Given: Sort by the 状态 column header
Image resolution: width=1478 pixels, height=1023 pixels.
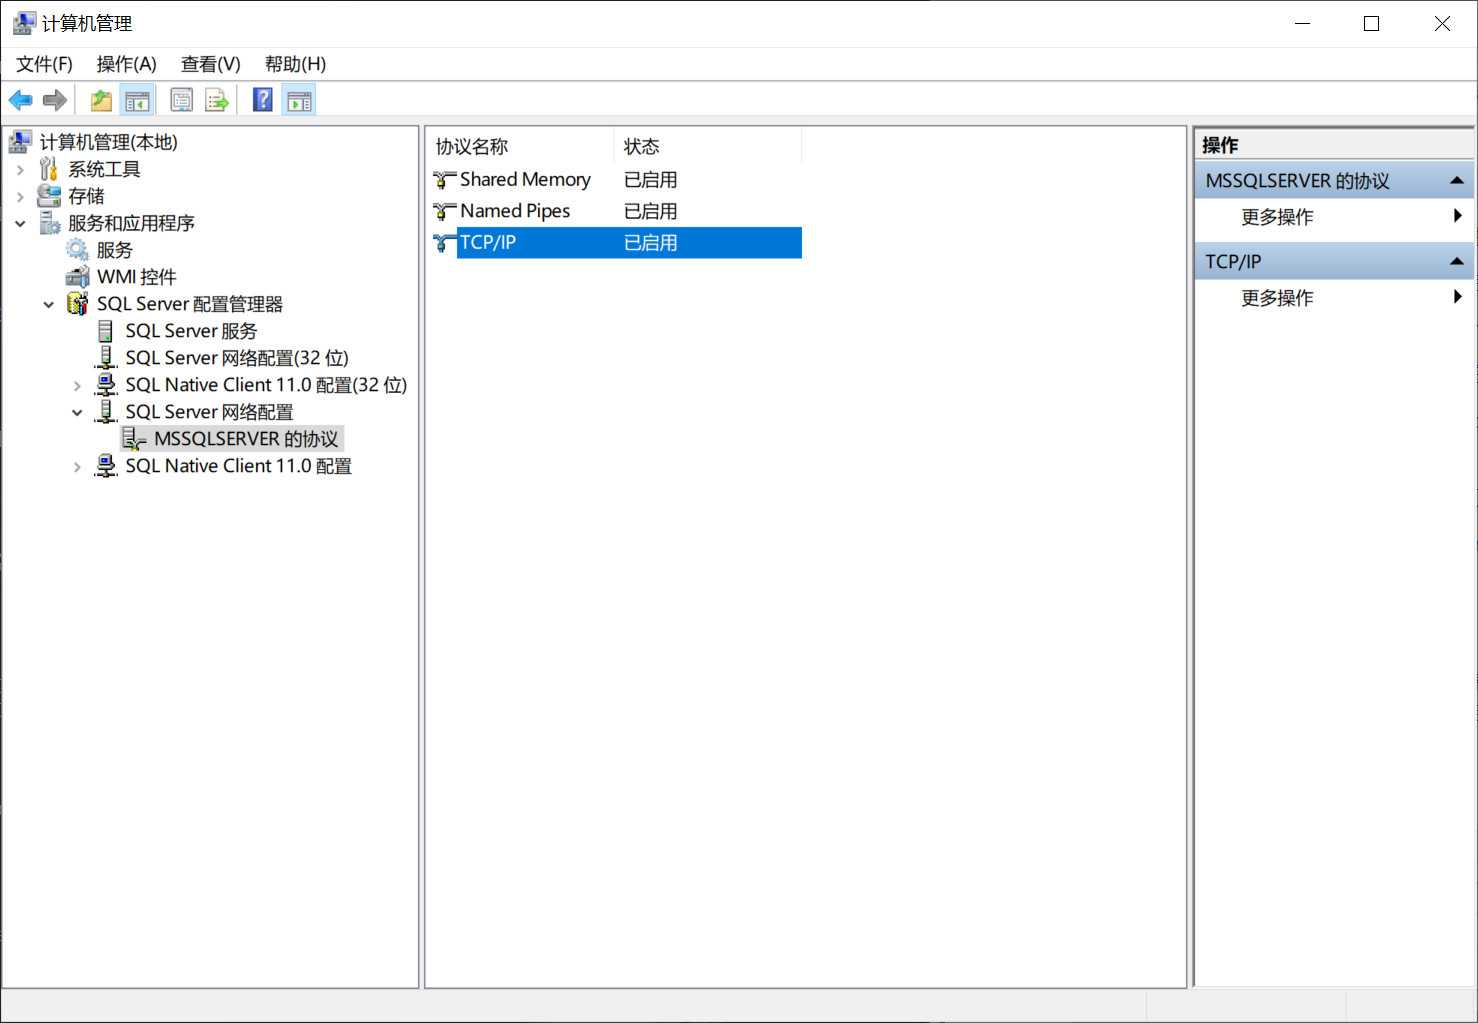Looking at the screenshot, I should point(708,146).
